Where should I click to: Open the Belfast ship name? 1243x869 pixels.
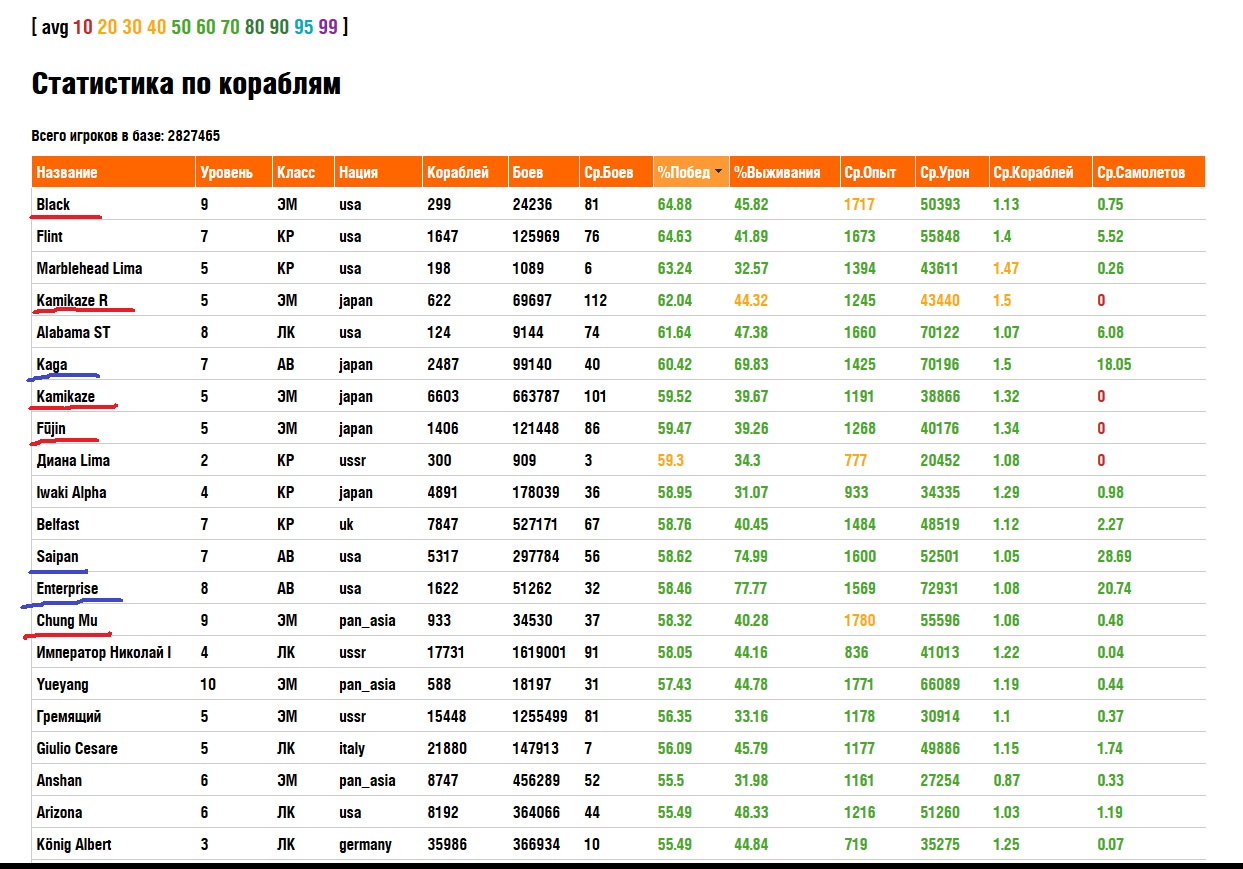click(x=58, y=524)
